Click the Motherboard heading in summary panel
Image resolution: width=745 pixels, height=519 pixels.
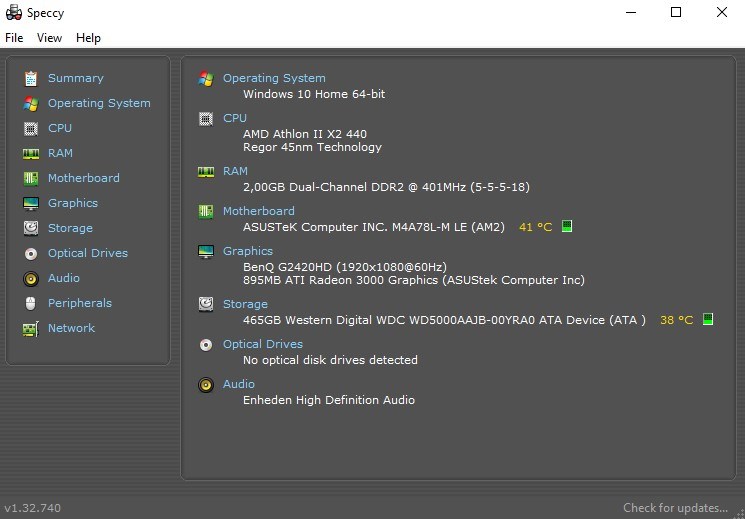[x=258, y=211]
